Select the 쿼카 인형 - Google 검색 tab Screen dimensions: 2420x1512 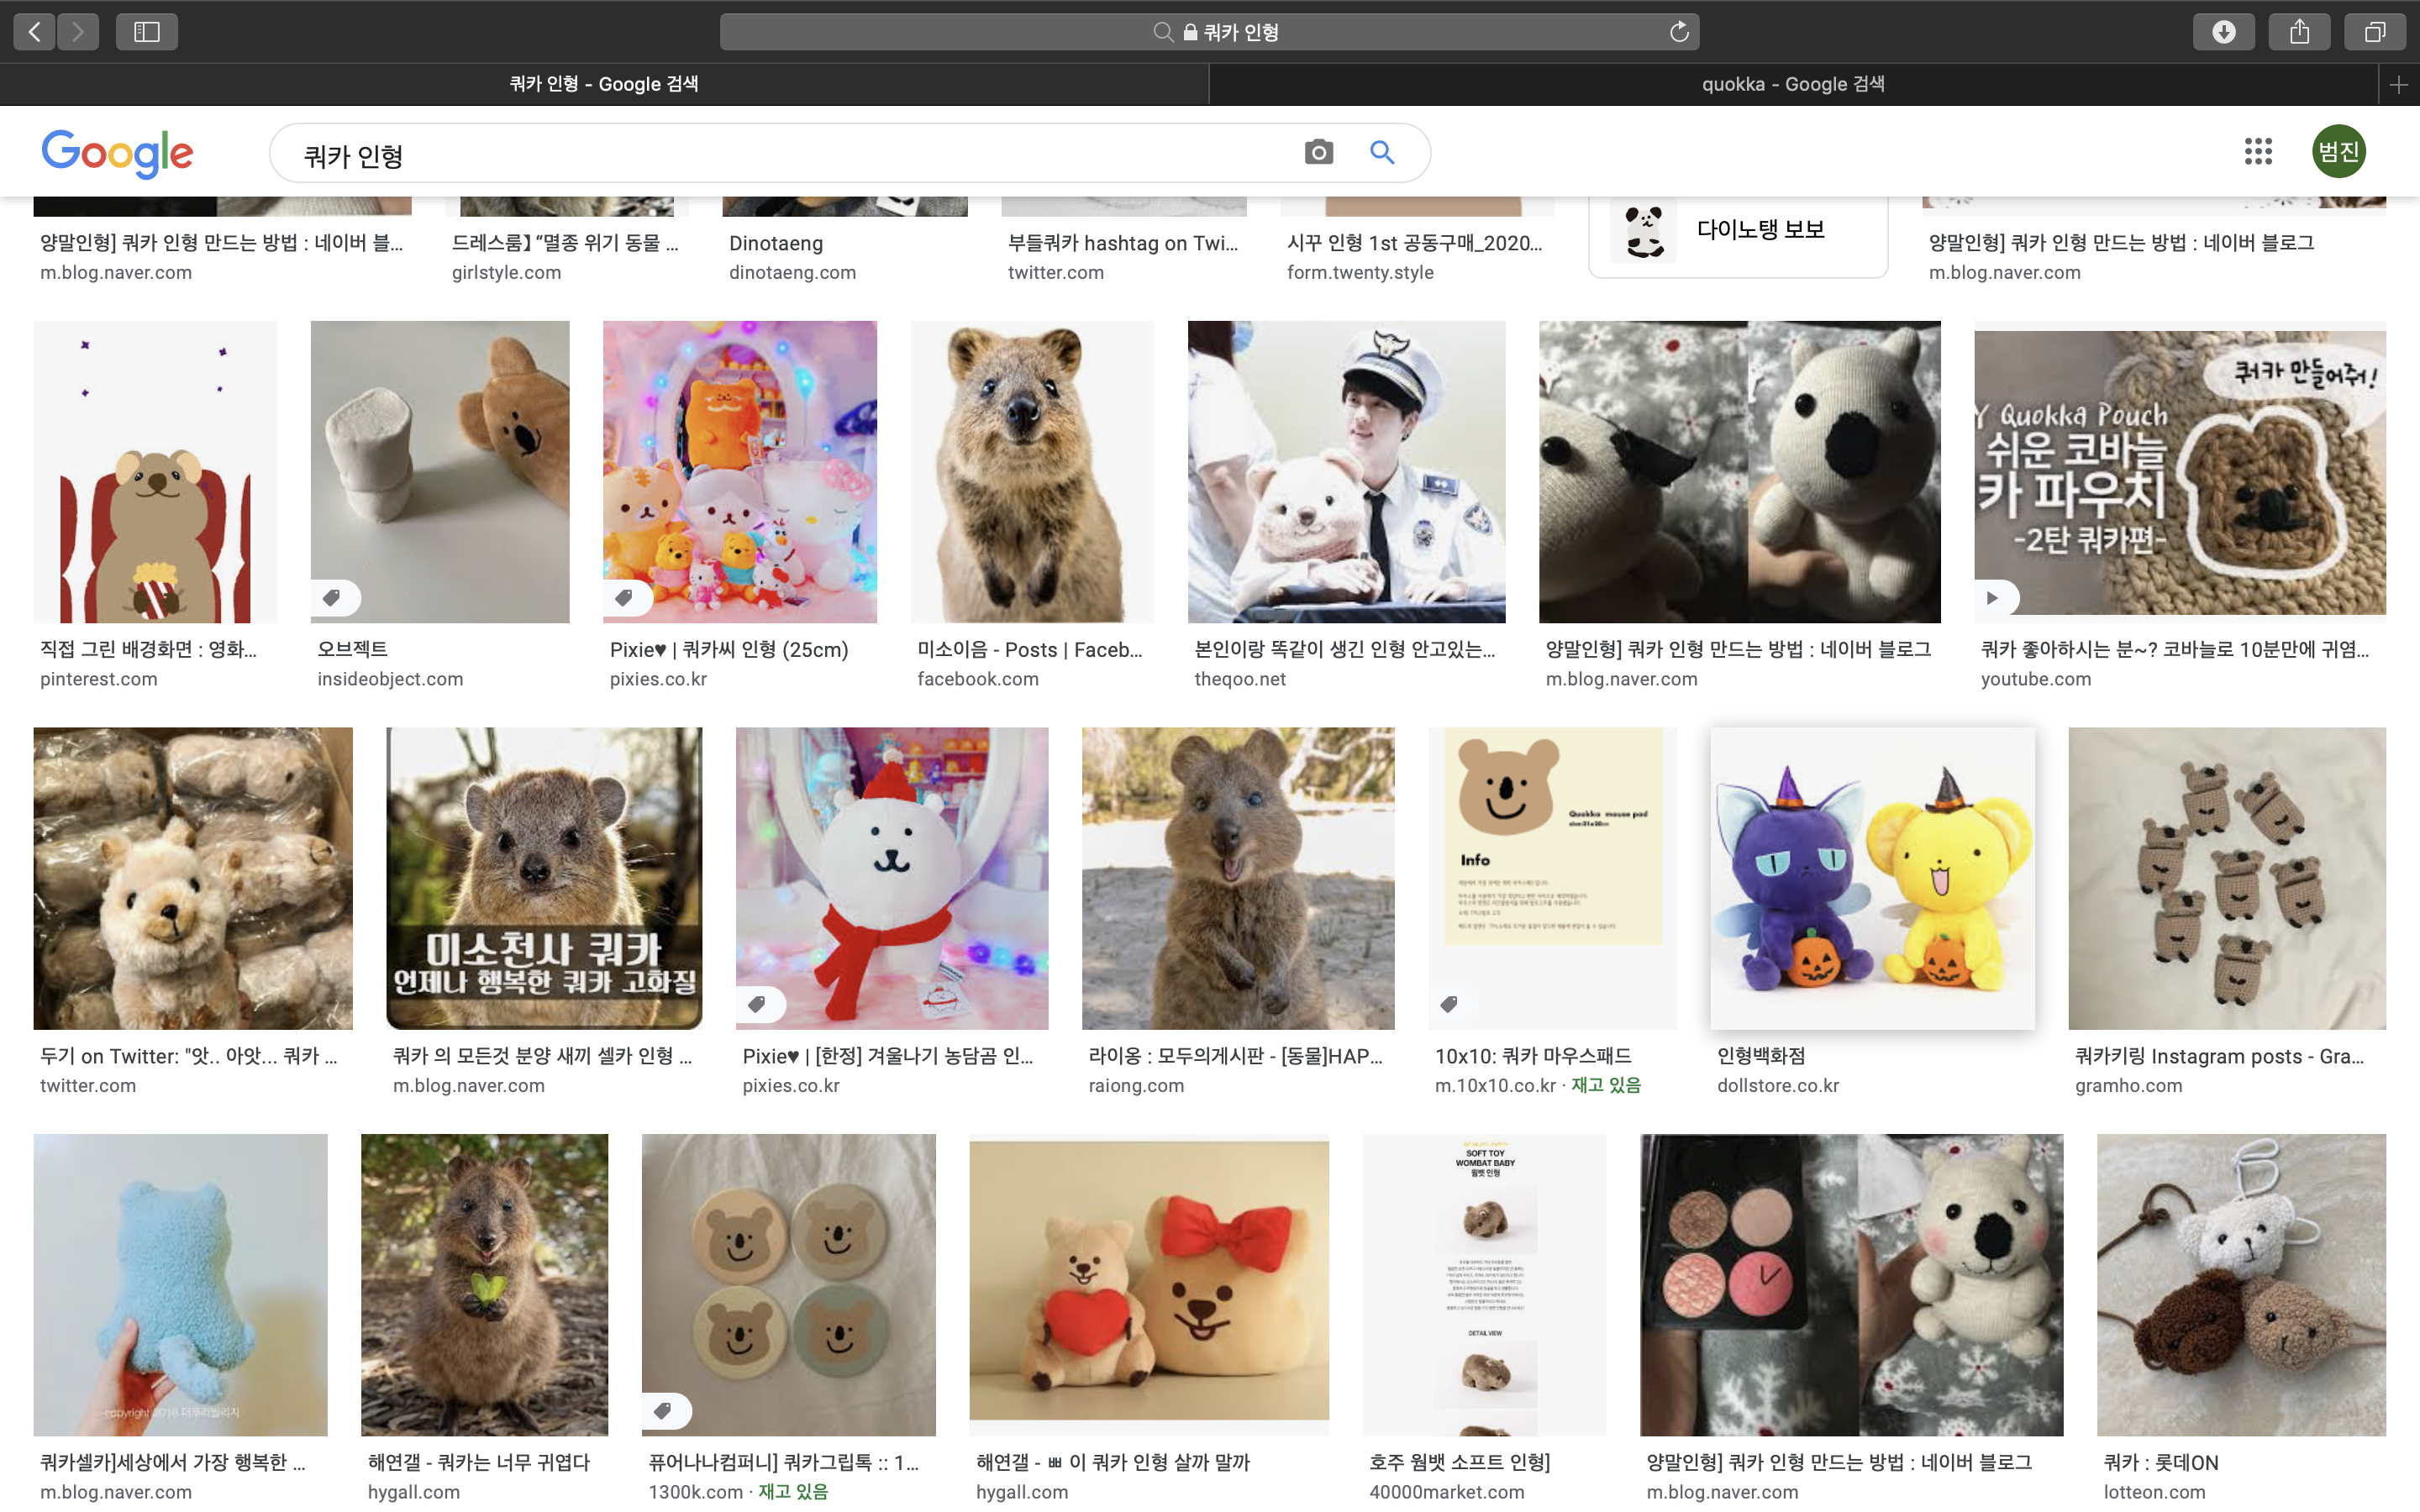pos(604,85)
